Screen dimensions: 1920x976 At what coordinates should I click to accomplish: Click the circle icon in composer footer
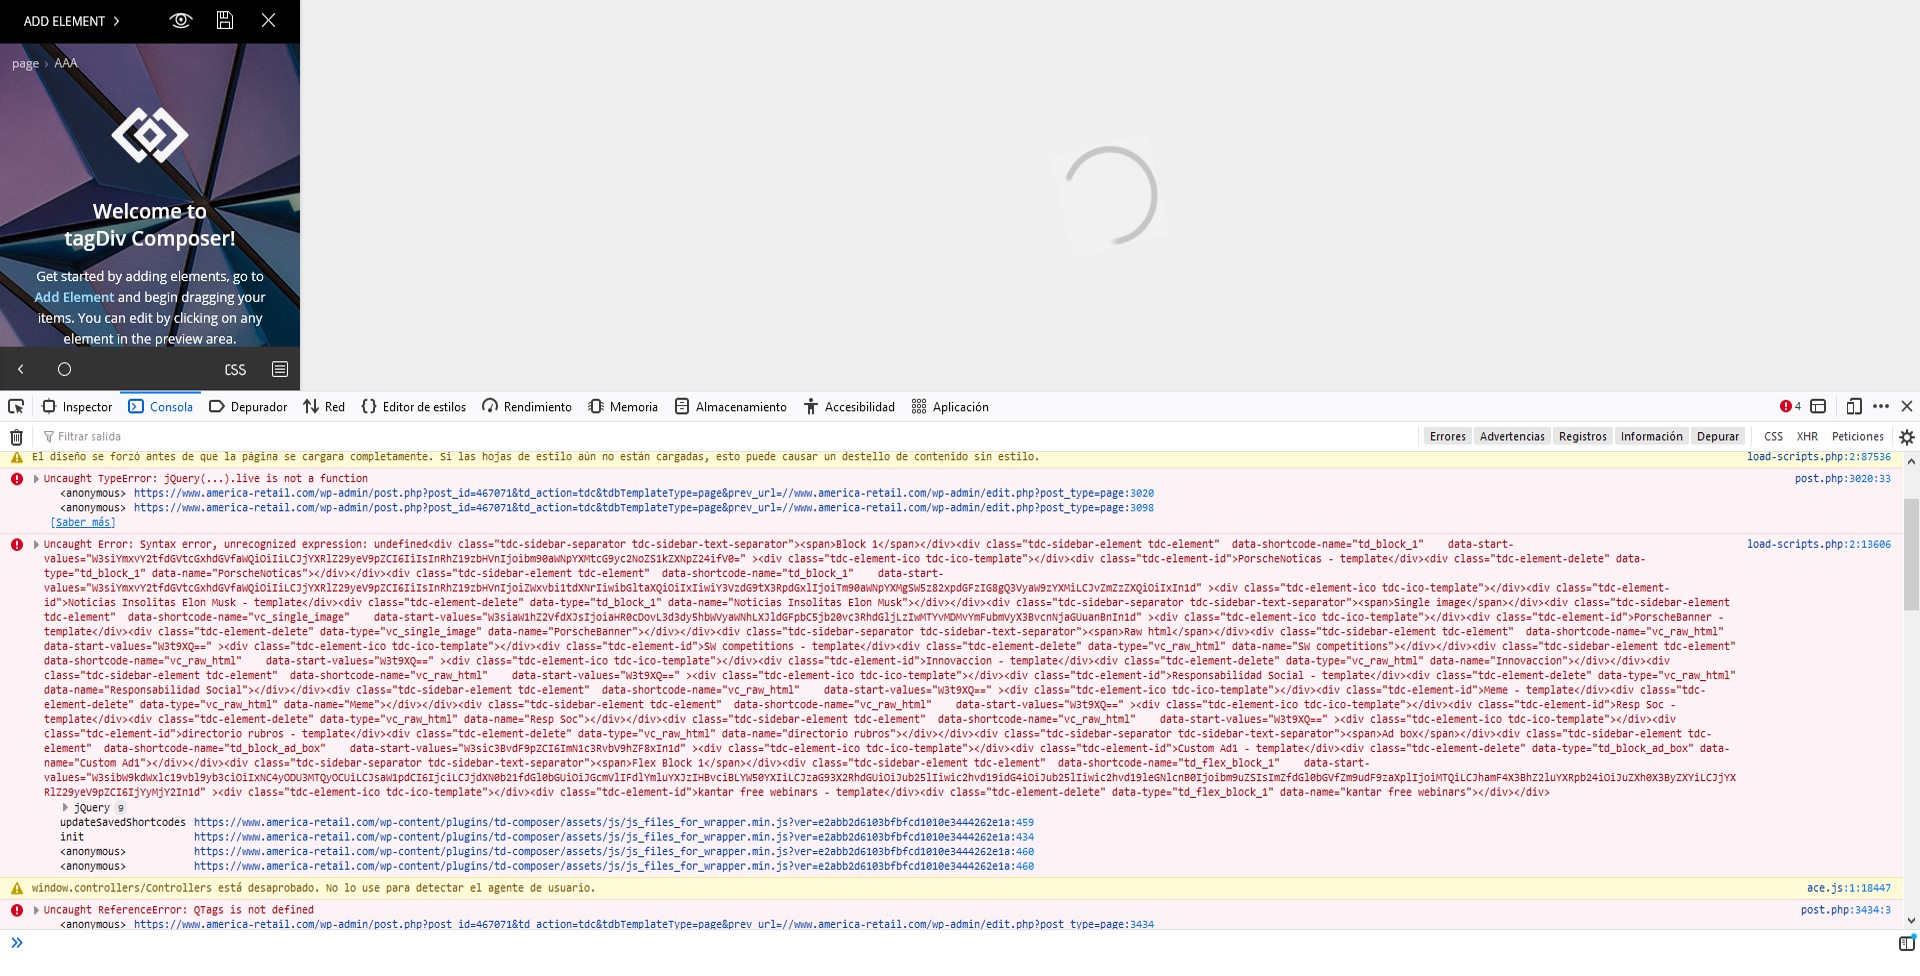[x=64, y=369]
